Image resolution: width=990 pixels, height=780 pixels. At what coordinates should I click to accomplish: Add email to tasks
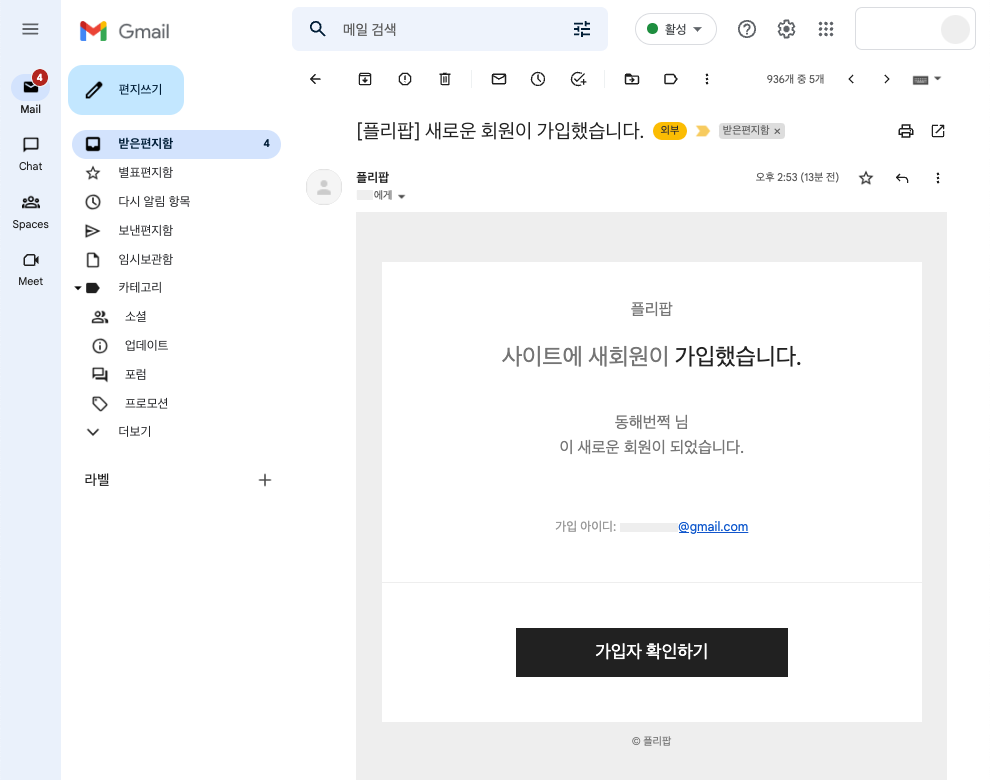[x=578, y=79]
